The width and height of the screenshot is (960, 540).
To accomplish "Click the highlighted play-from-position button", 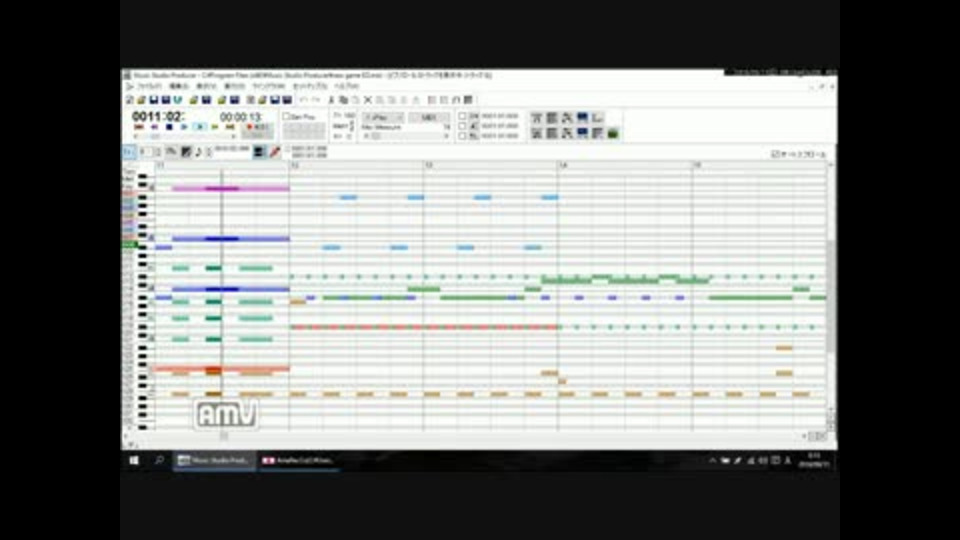I will (x=200, y=127).
